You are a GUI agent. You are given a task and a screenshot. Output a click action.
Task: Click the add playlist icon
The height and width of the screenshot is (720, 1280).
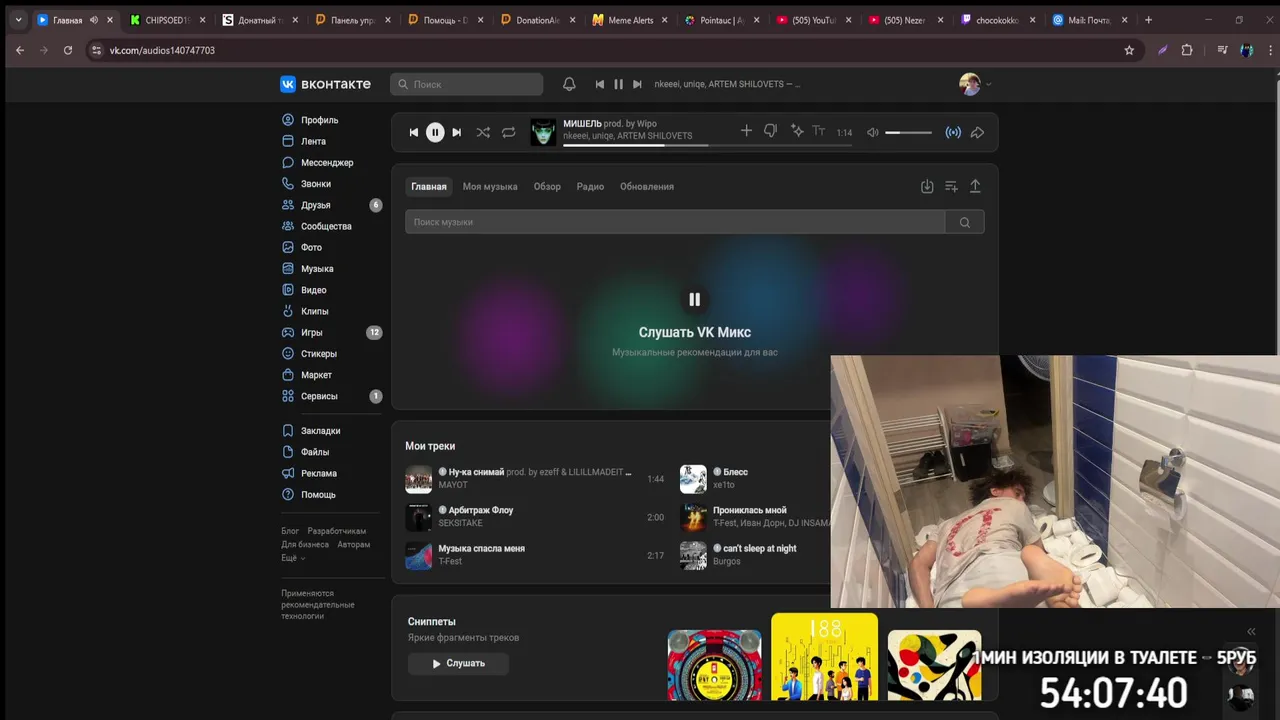point(951,187)
